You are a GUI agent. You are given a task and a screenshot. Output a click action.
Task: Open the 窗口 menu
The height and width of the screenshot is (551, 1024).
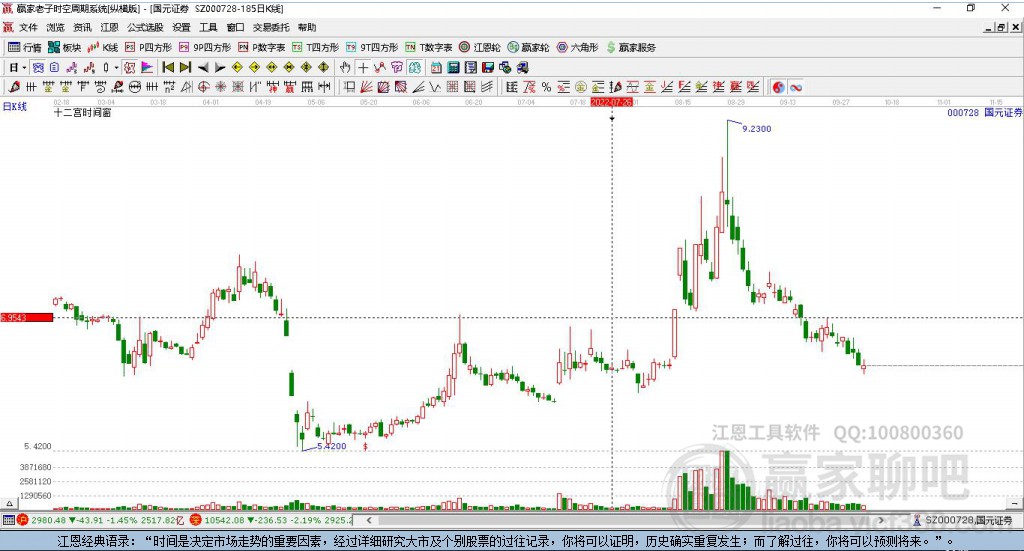click(x=235, y=27)
